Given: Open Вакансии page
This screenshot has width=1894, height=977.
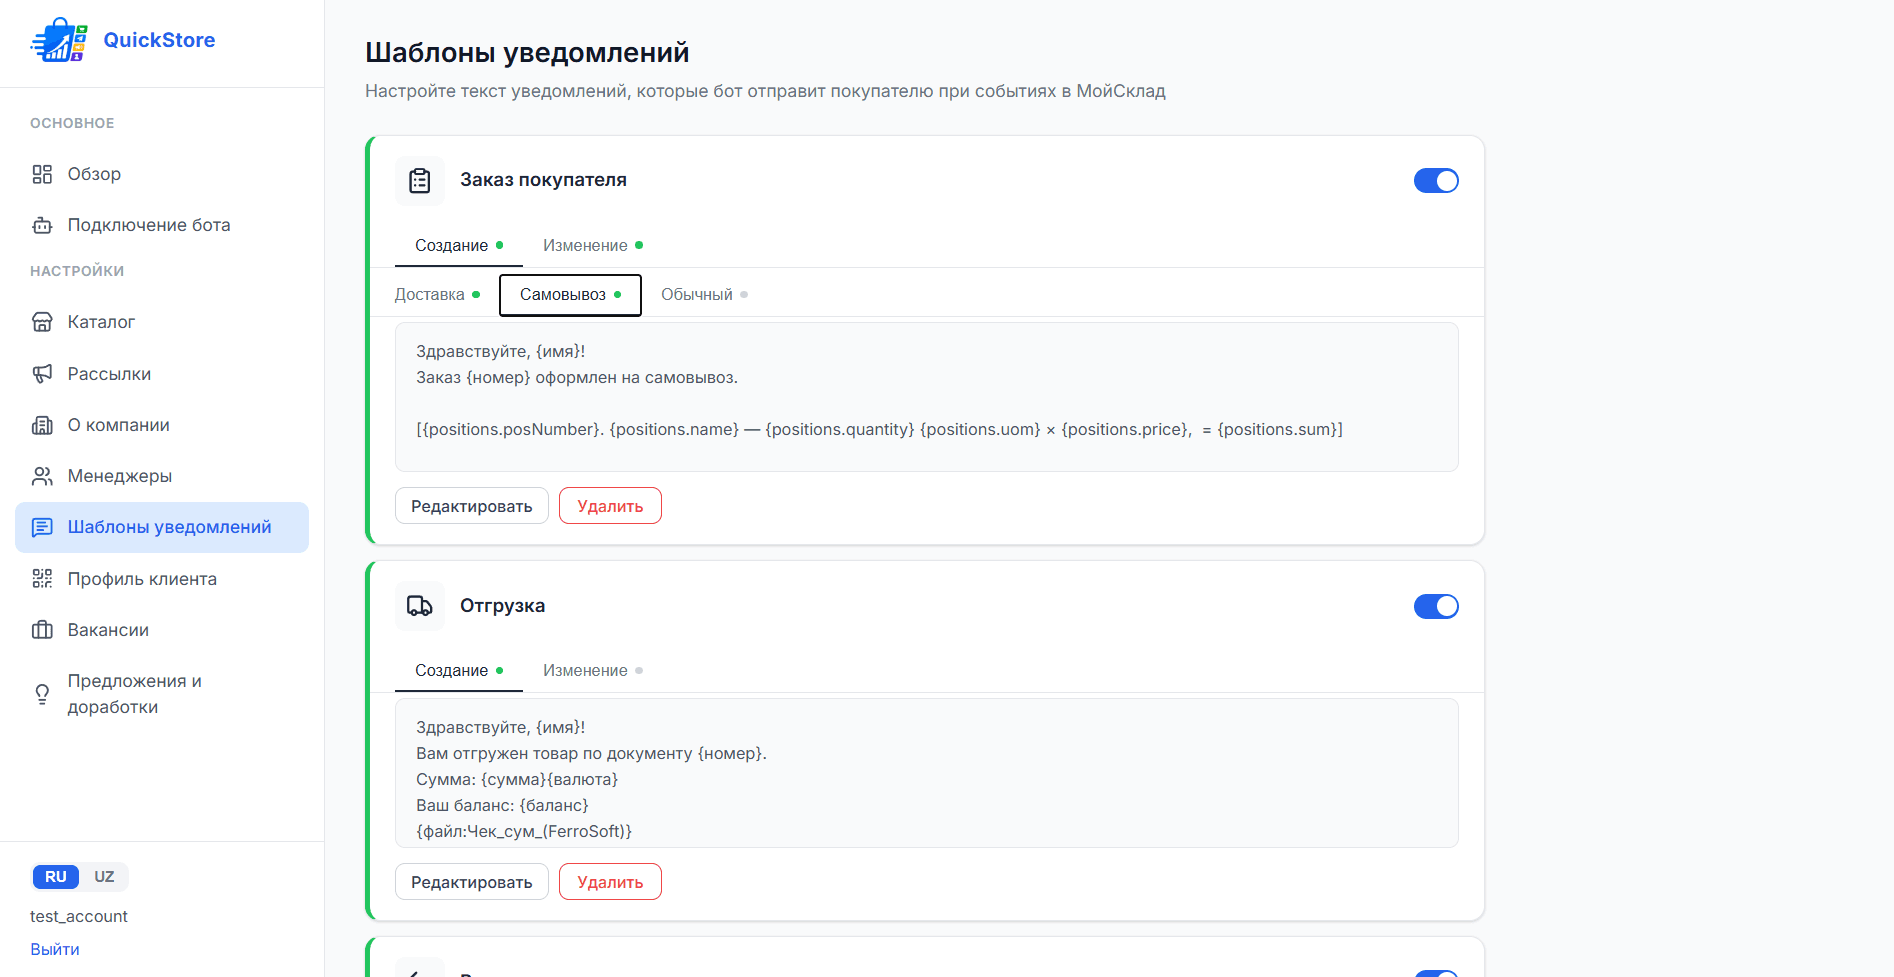Looking at the screenshot, I should tap(162, 630).
